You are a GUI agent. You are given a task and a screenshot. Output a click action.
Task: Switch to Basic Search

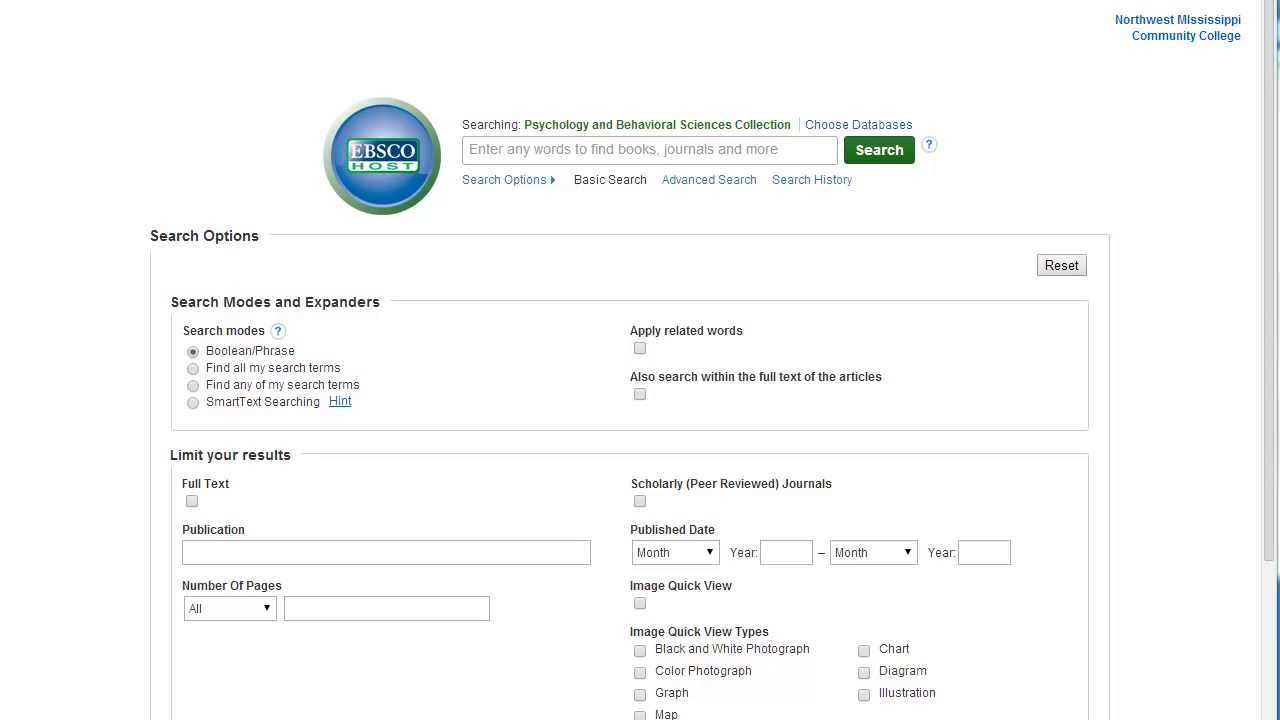[x=610, y=180]
